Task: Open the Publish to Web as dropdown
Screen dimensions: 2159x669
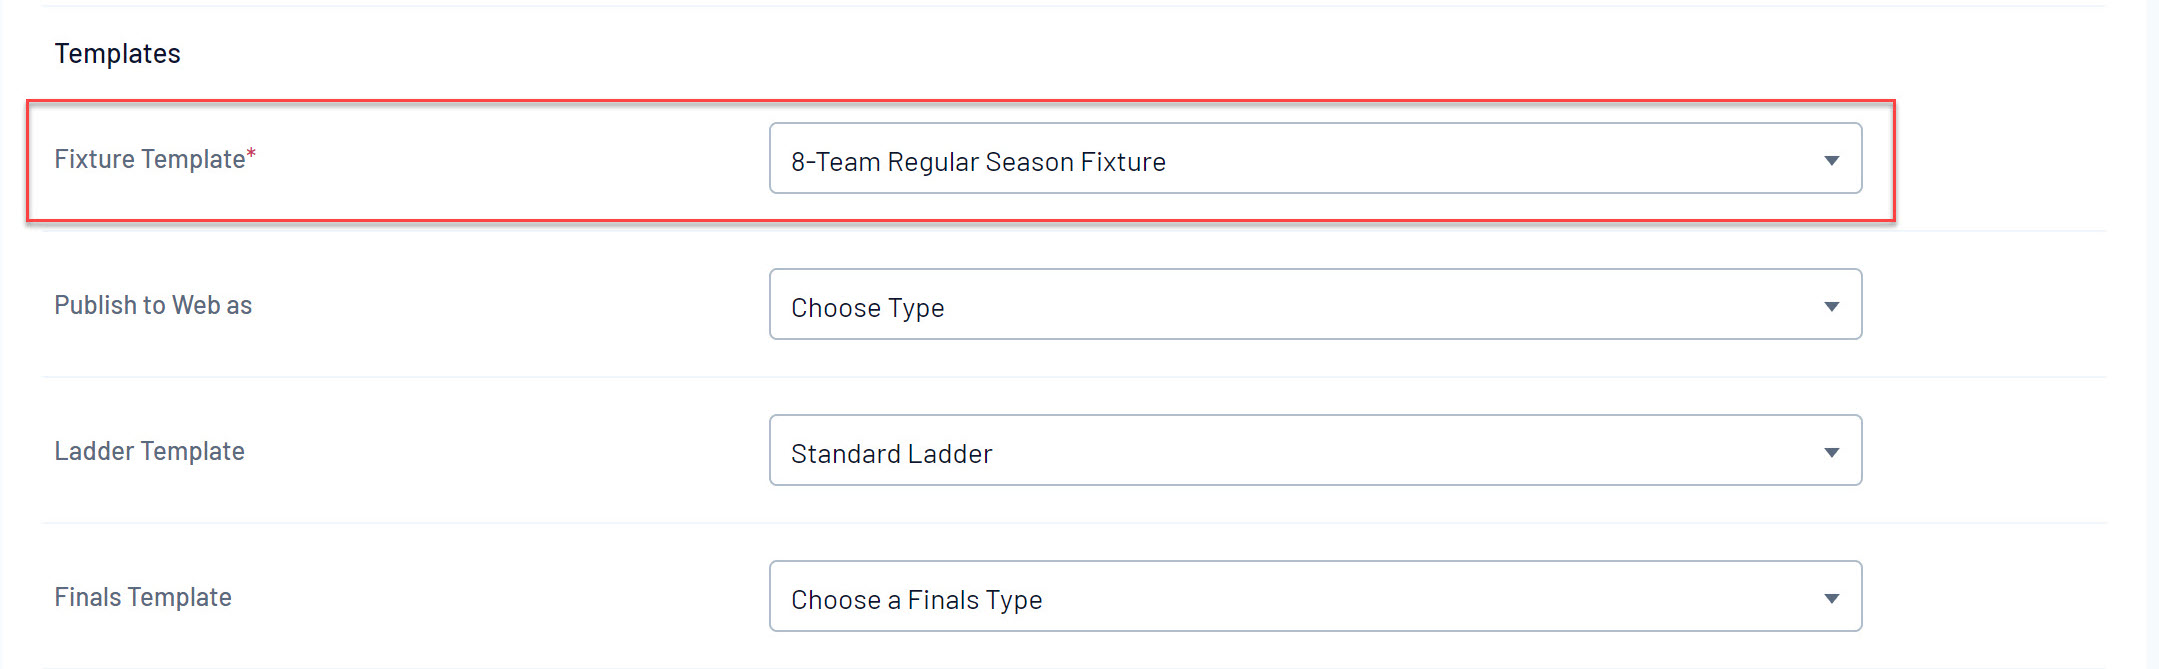Action: (x=1314, y=305)
